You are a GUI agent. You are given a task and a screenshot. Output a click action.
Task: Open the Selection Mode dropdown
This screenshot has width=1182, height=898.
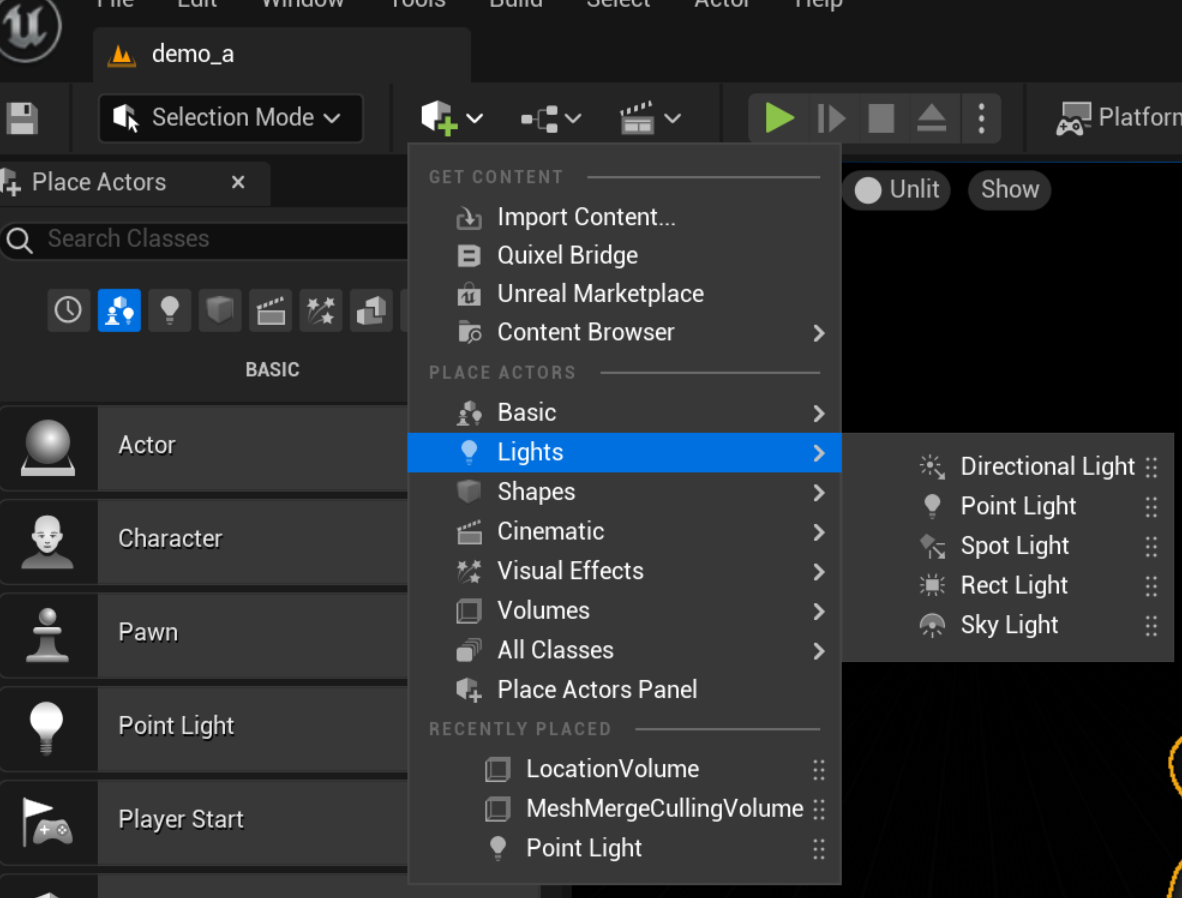pos(231,118)
